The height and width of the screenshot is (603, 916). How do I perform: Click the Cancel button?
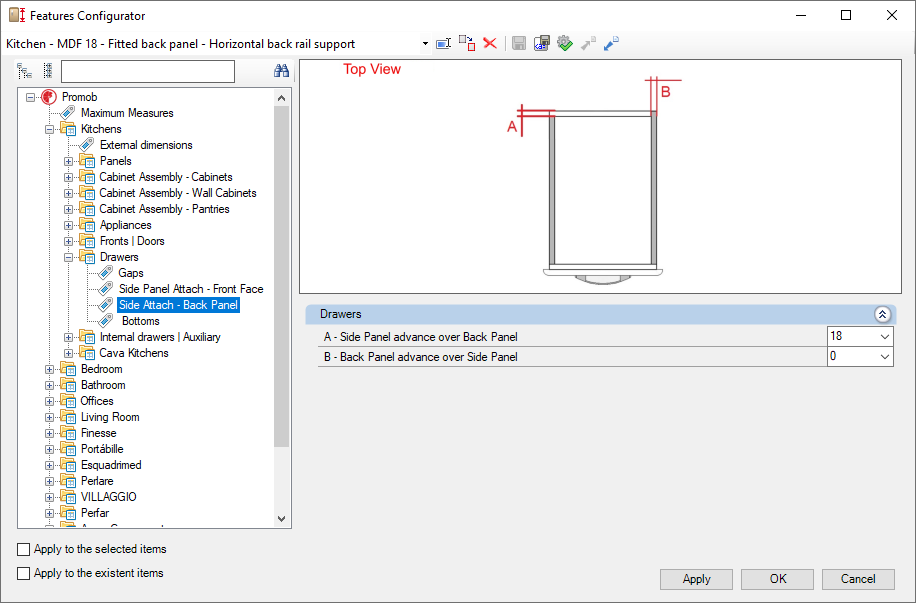pos(858,579)
